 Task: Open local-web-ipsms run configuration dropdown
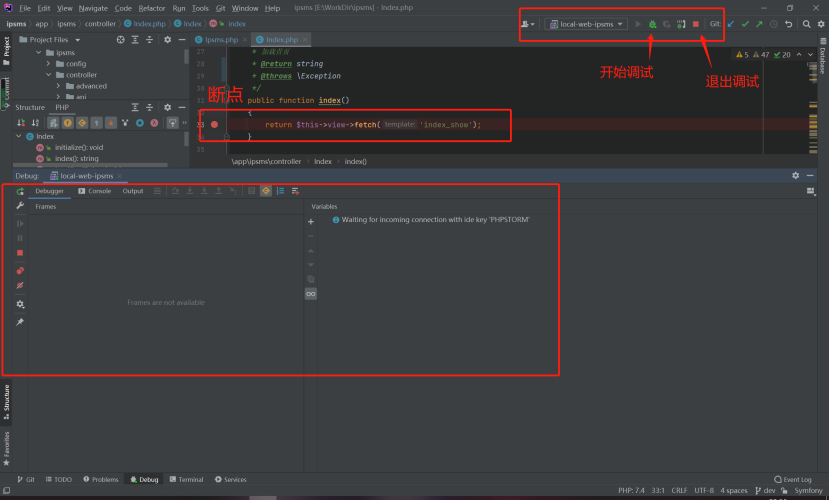tap(586, 24)
